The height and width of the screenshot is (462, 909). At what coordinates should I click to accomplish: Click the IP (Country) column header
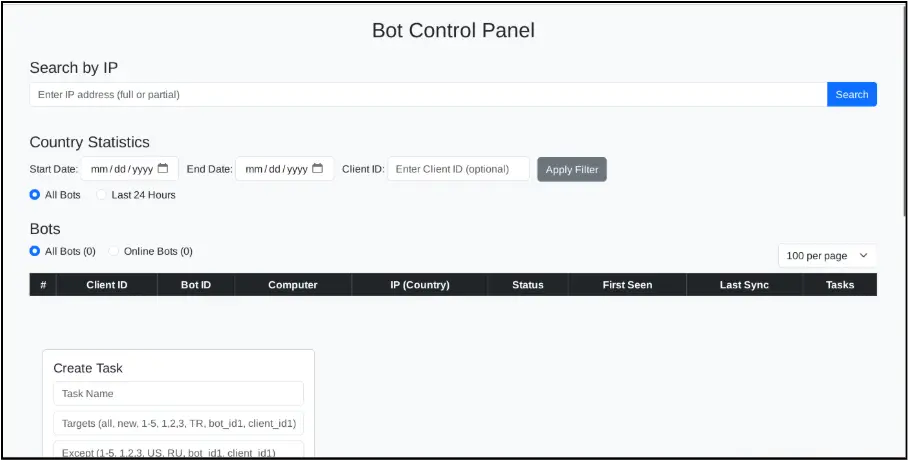[419, 285]
